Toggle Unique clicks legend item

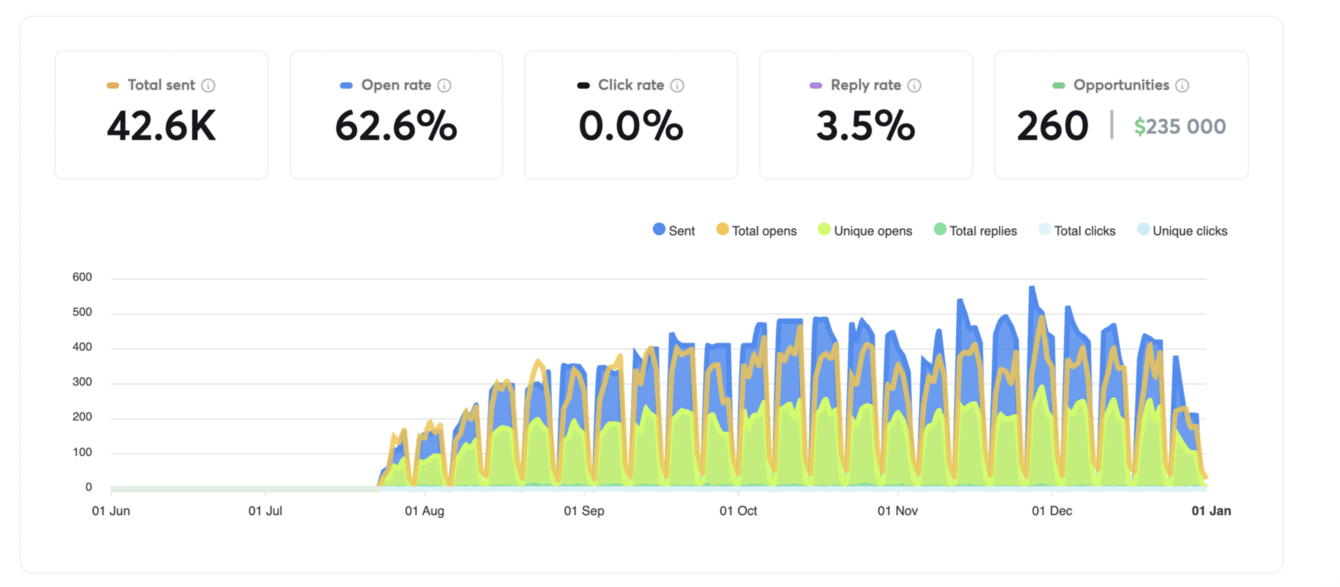pos(1182,230)
